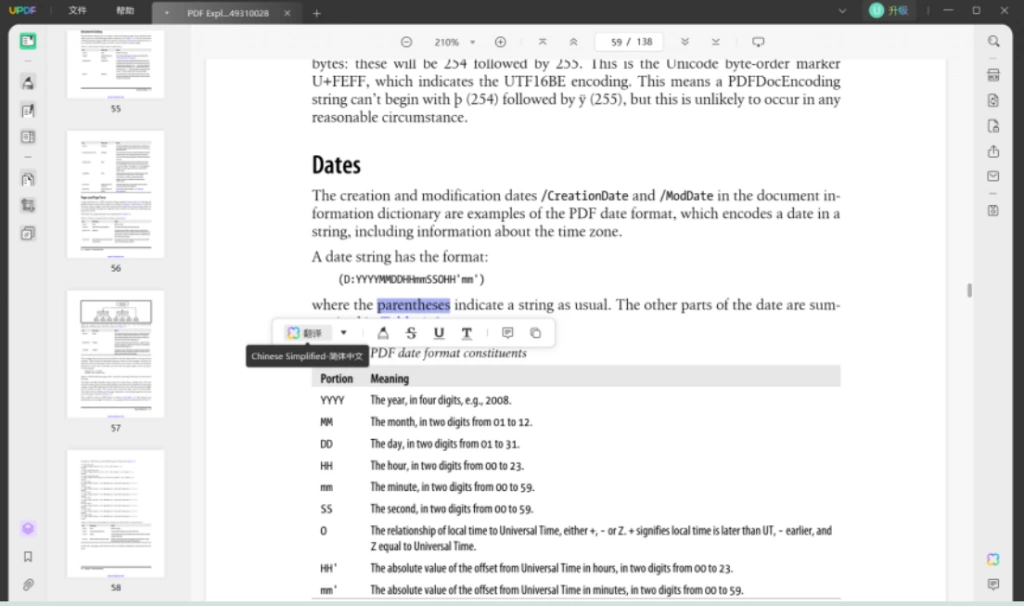Open attachments panel paperclip icon
Screen dimensions: 1024x606
click(28, 584)
